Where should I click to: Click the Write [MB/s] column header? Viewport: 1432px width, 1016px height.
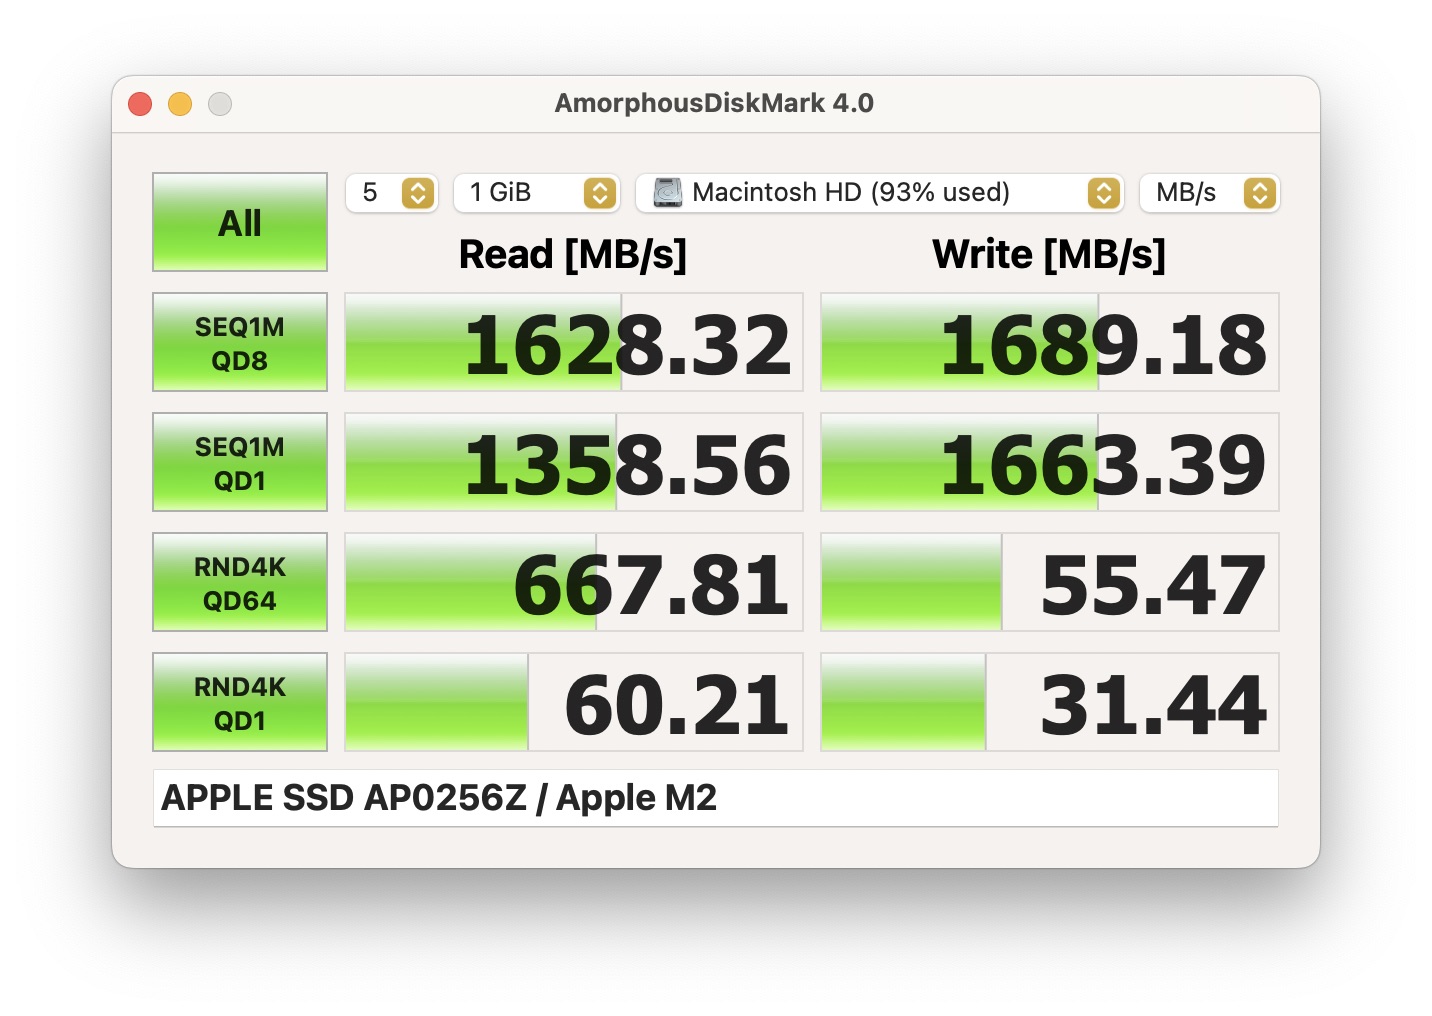pyautogui.click(x=1049, y=255)
